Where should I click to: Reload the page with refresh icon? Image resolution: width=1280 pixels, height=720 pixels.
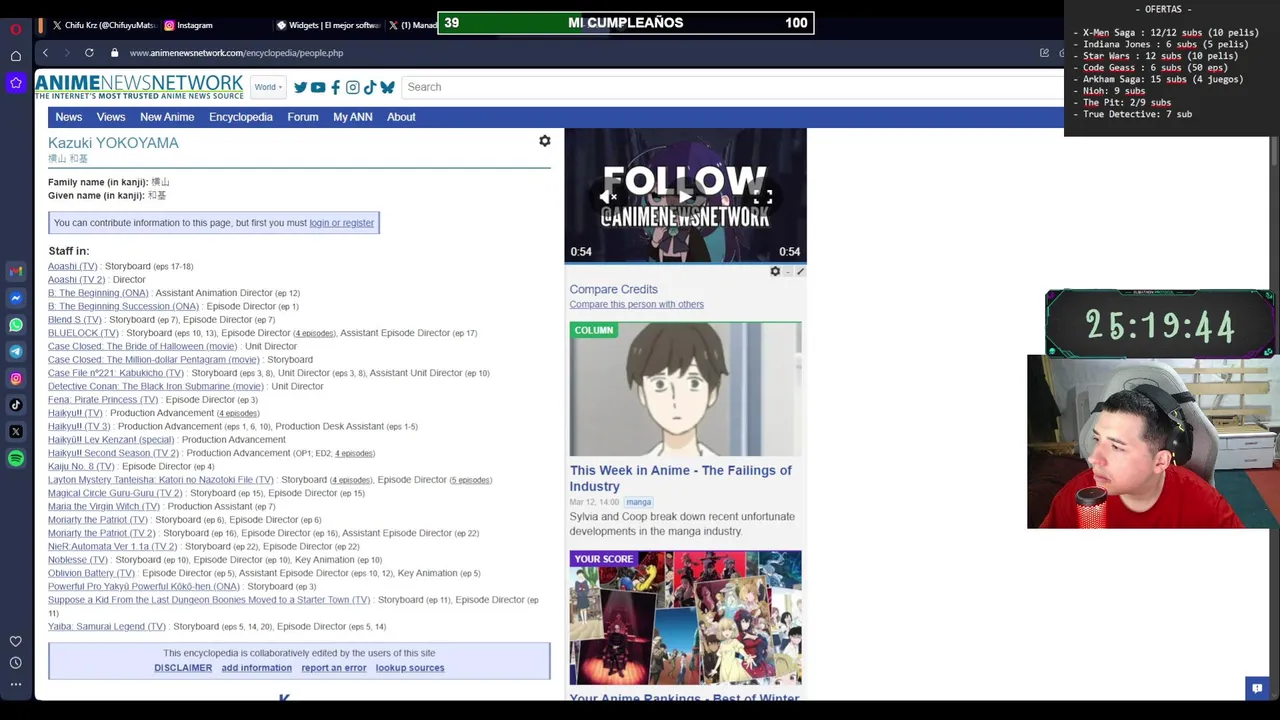(89, 53)
